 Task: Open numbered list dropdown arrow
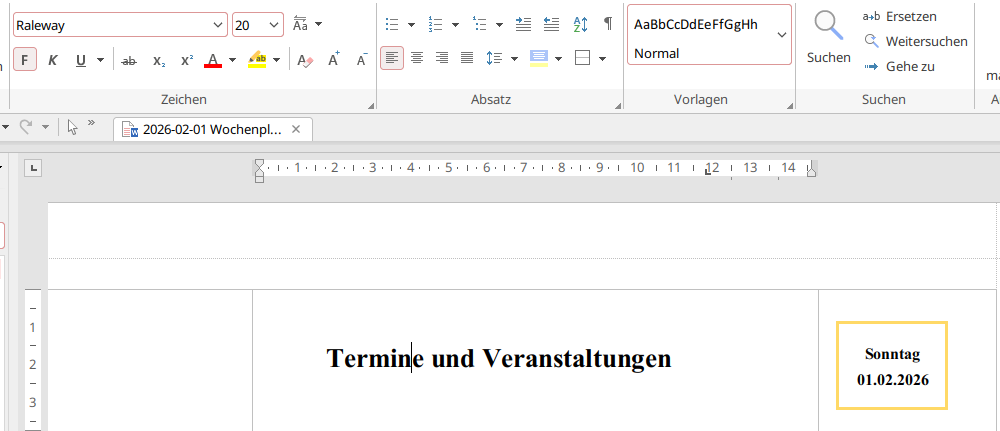(x=455, y=25)
